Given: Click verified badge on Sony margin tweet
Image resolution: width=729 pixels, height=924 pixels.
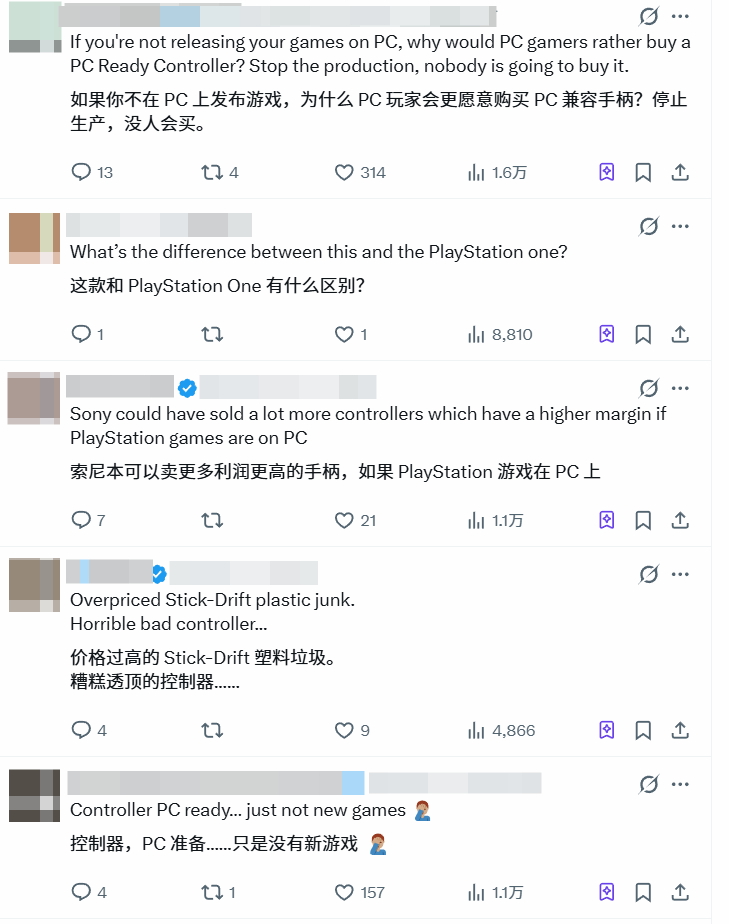Looking at the screenshot, I should click(x=187, y=388).
